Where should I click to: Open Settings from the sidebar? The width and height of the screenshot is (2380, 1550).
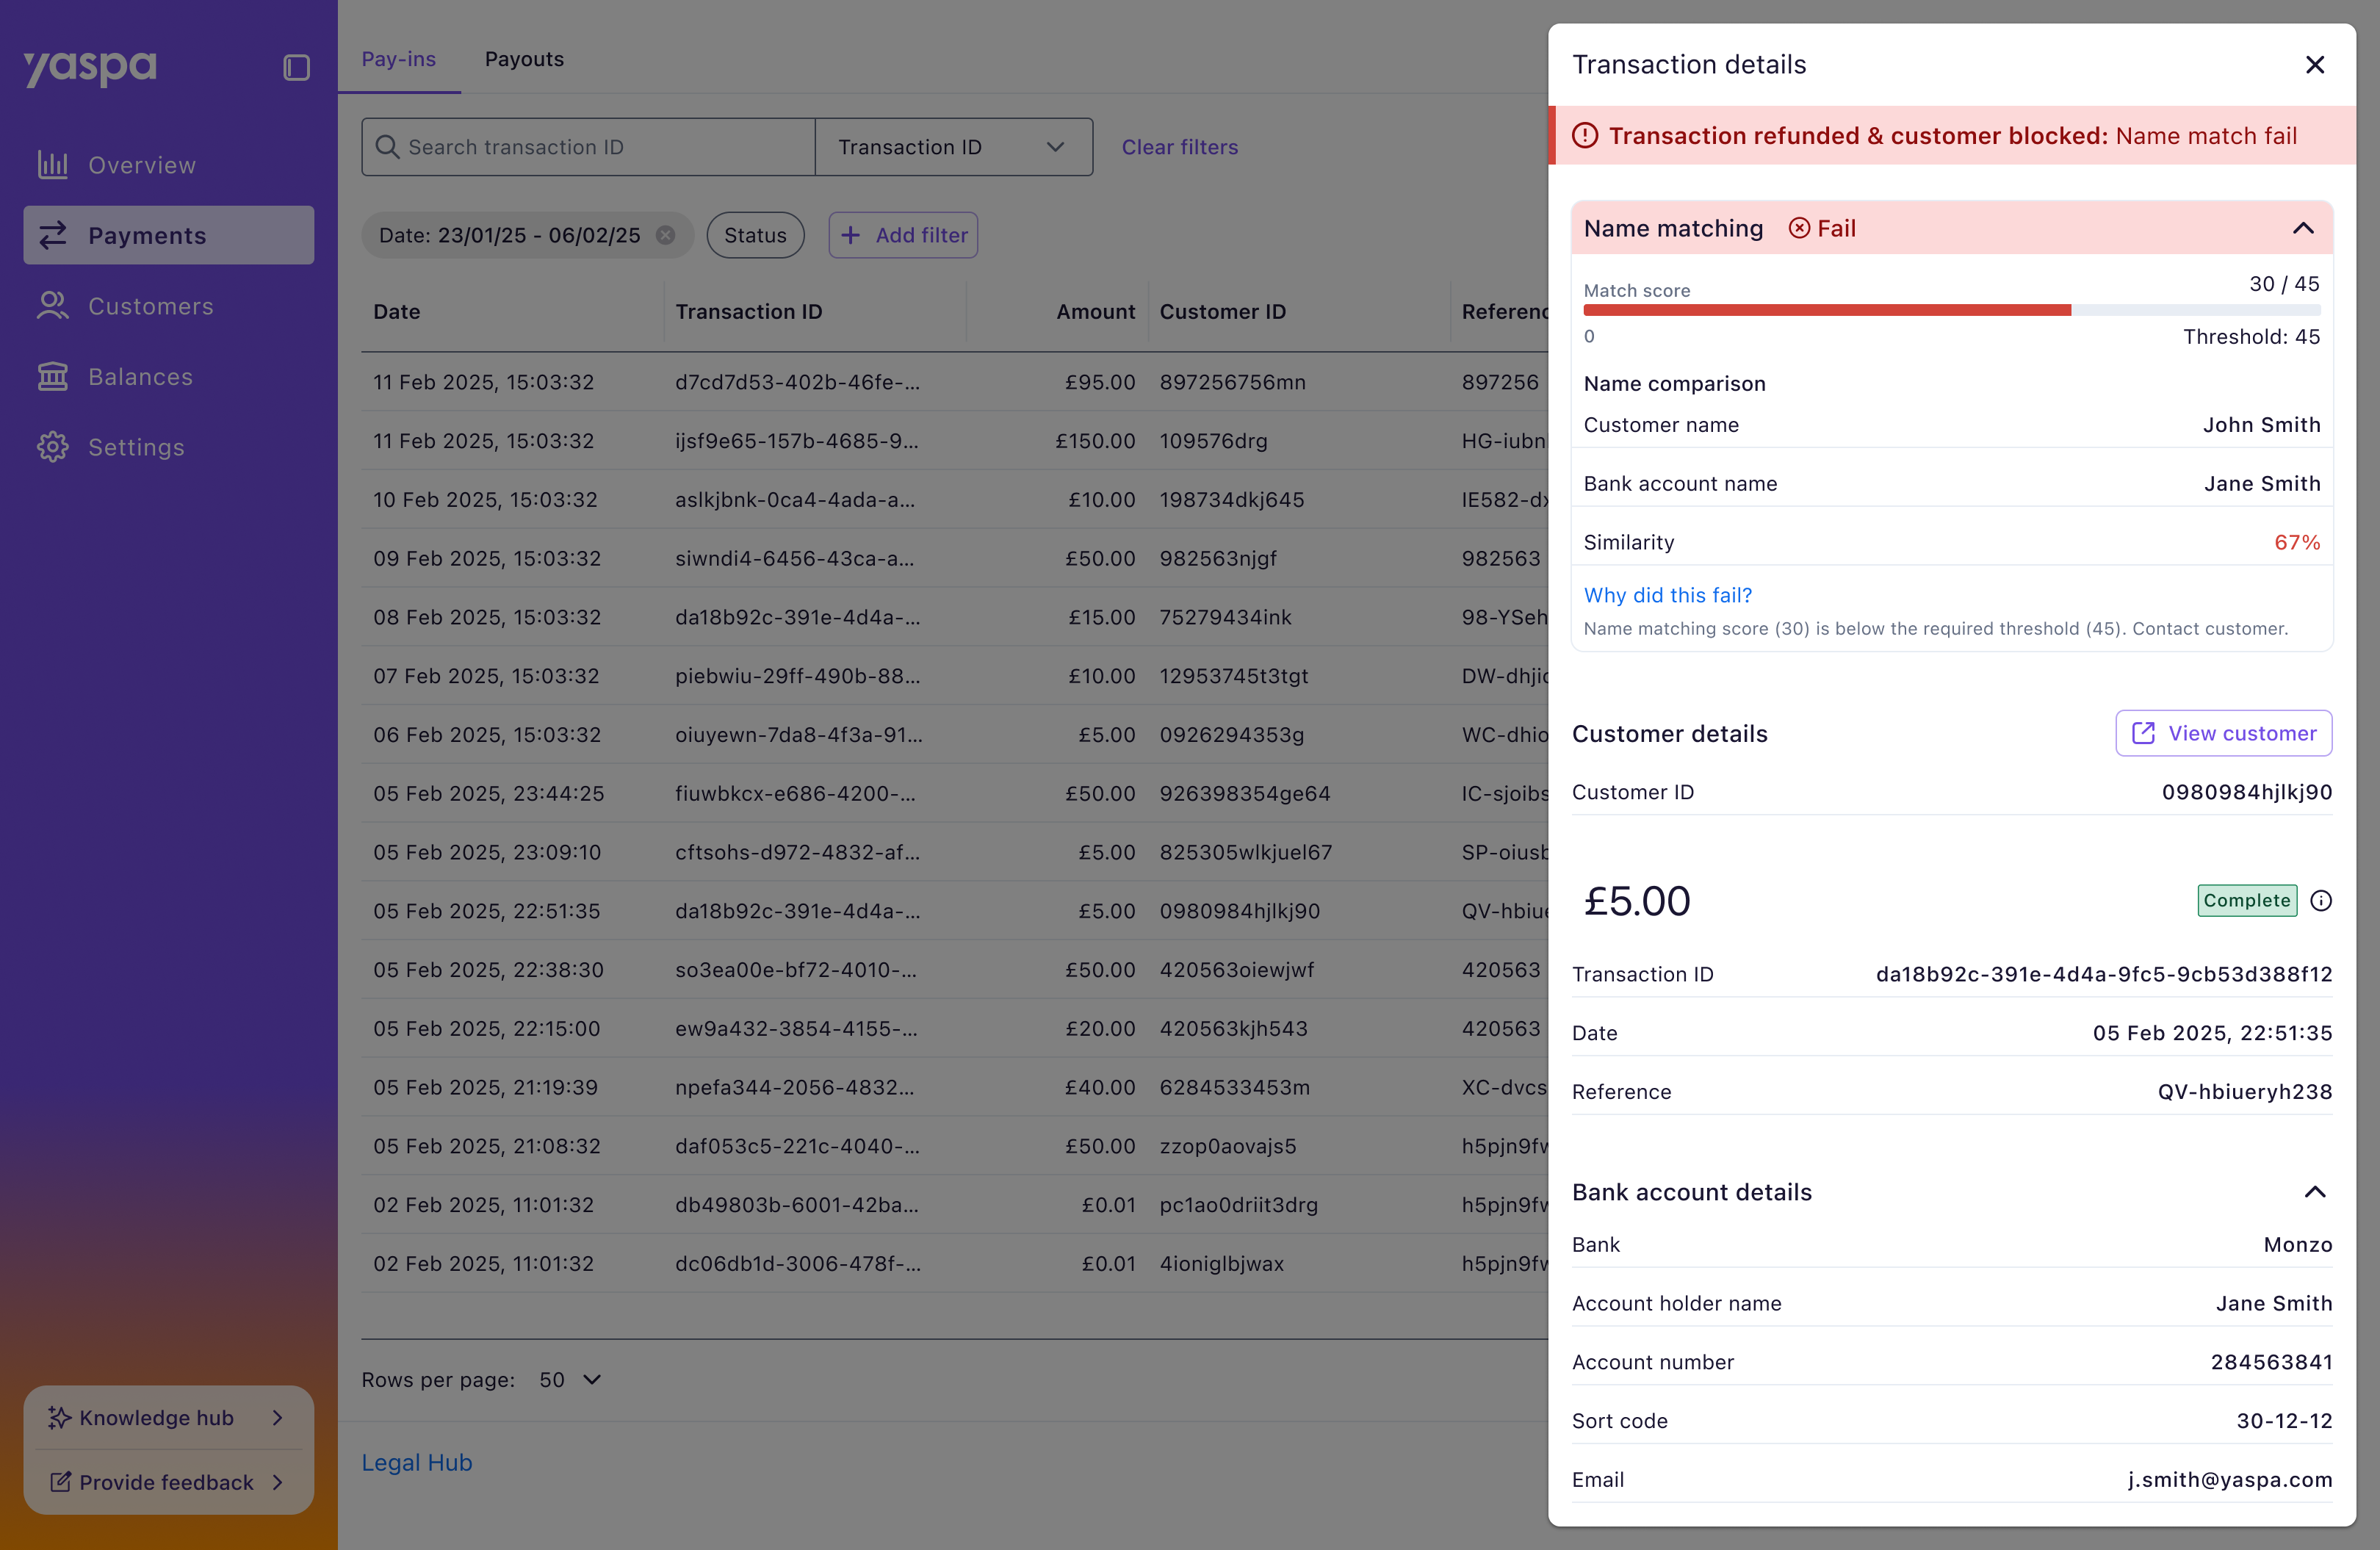click(x=136, y=447)
